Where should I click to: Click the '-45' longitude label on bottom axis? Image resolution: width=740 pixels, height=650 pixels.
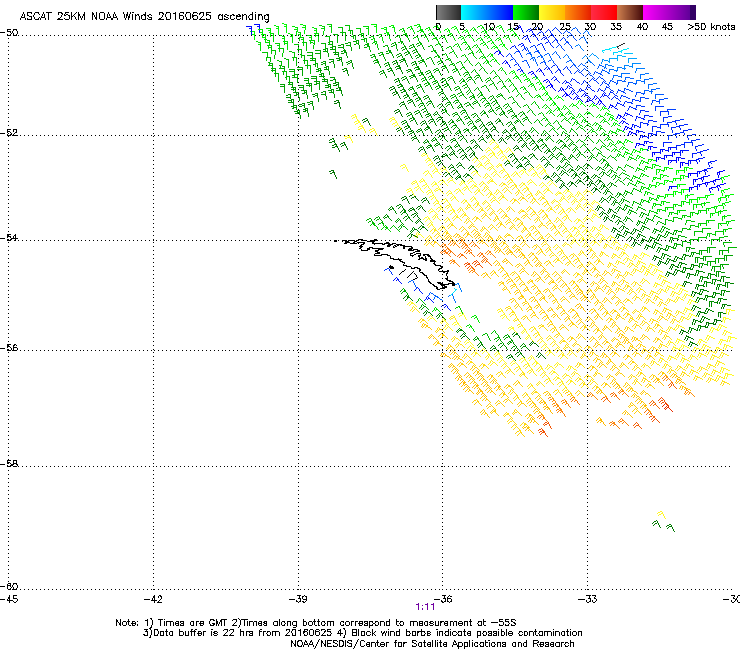tap(9, 599)
